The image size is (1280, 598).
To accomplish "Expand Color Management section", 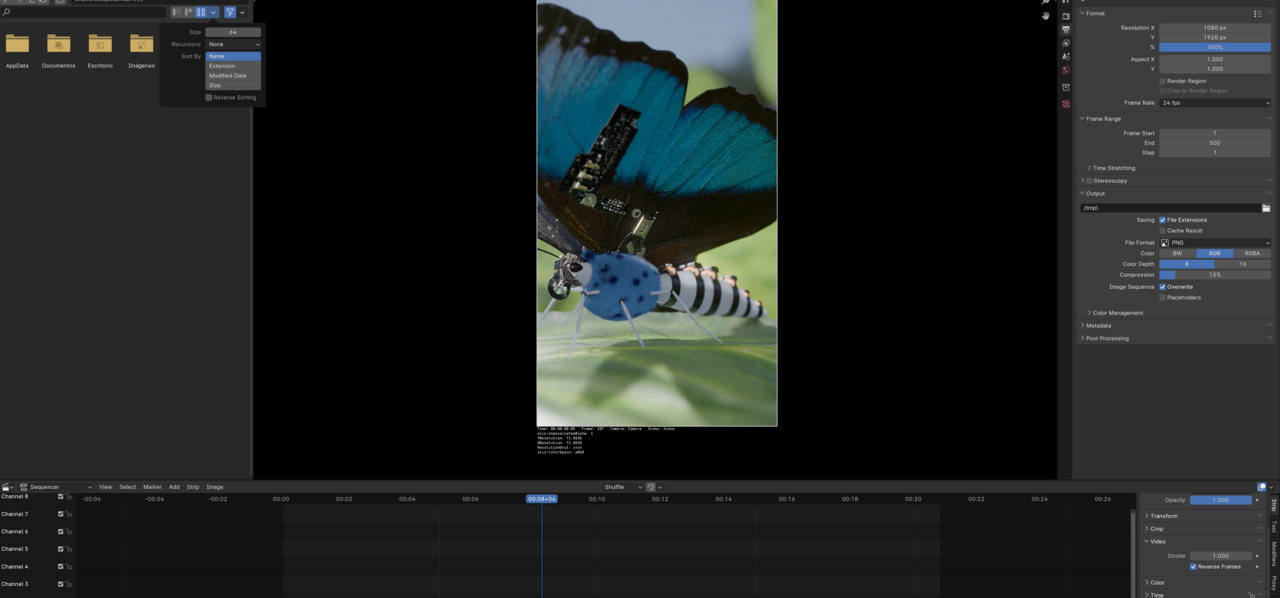I will [1116, 313].
